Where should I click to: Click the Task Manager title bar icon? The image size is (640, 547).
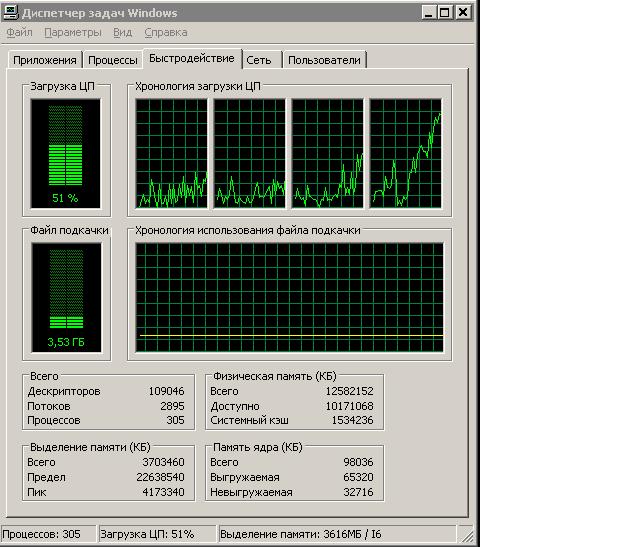[12, 13]
